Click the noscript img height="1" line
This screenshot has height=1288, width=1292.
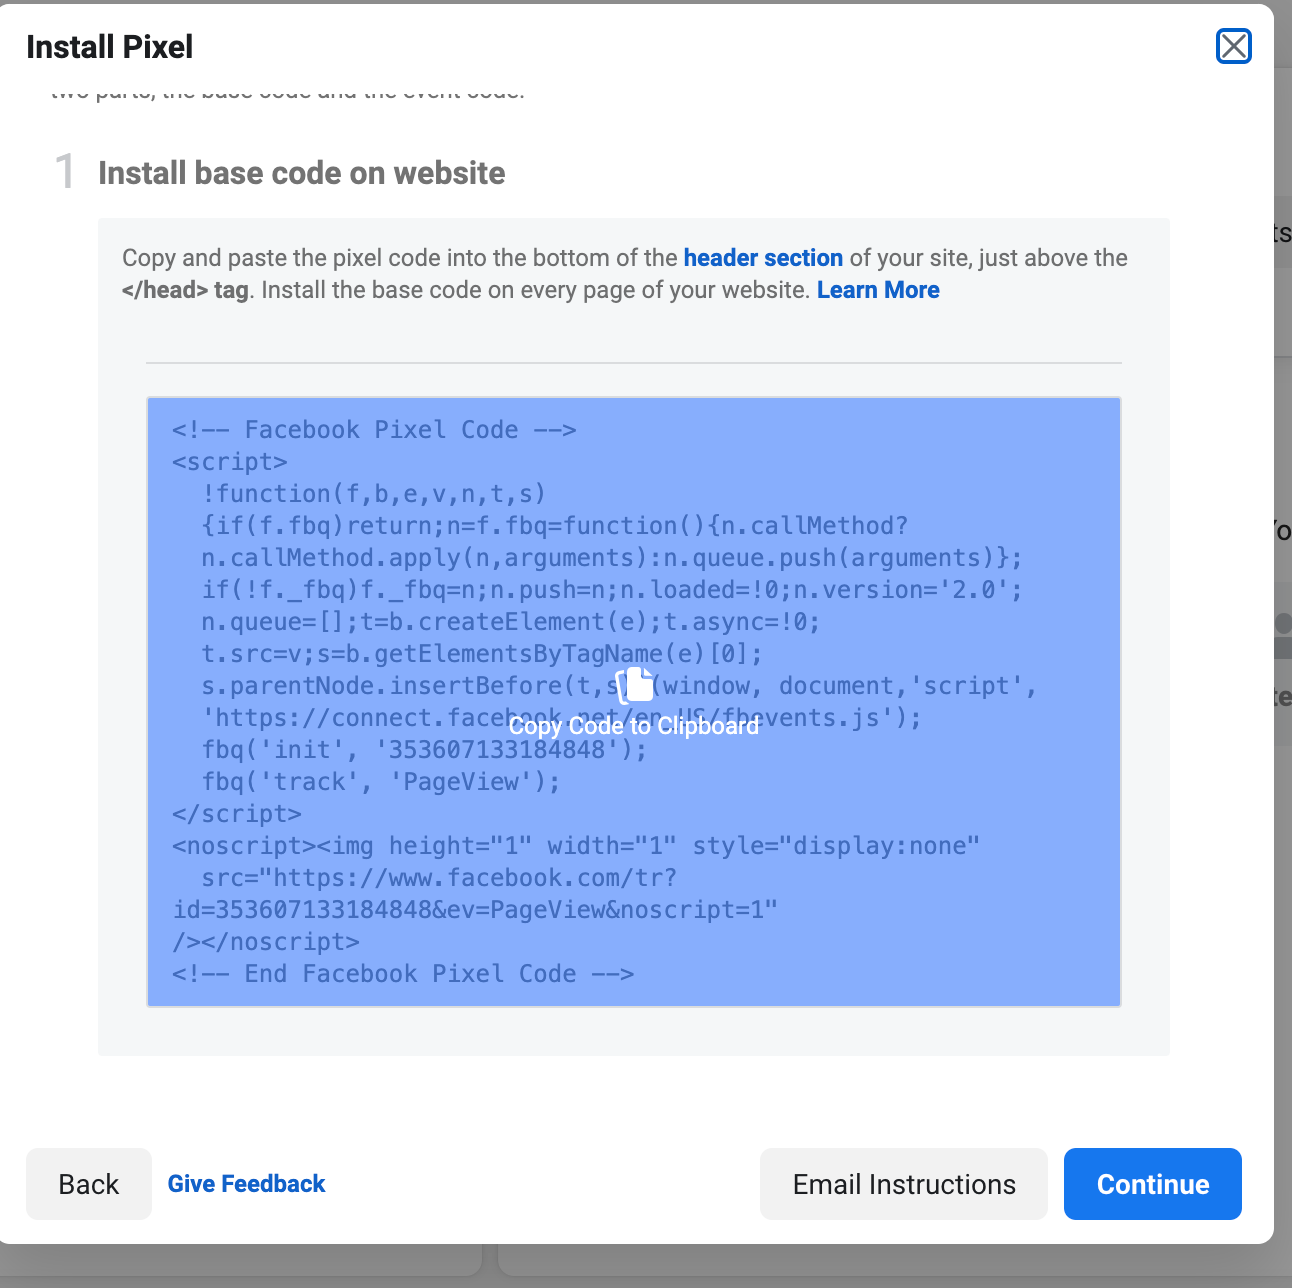(576, 846)
